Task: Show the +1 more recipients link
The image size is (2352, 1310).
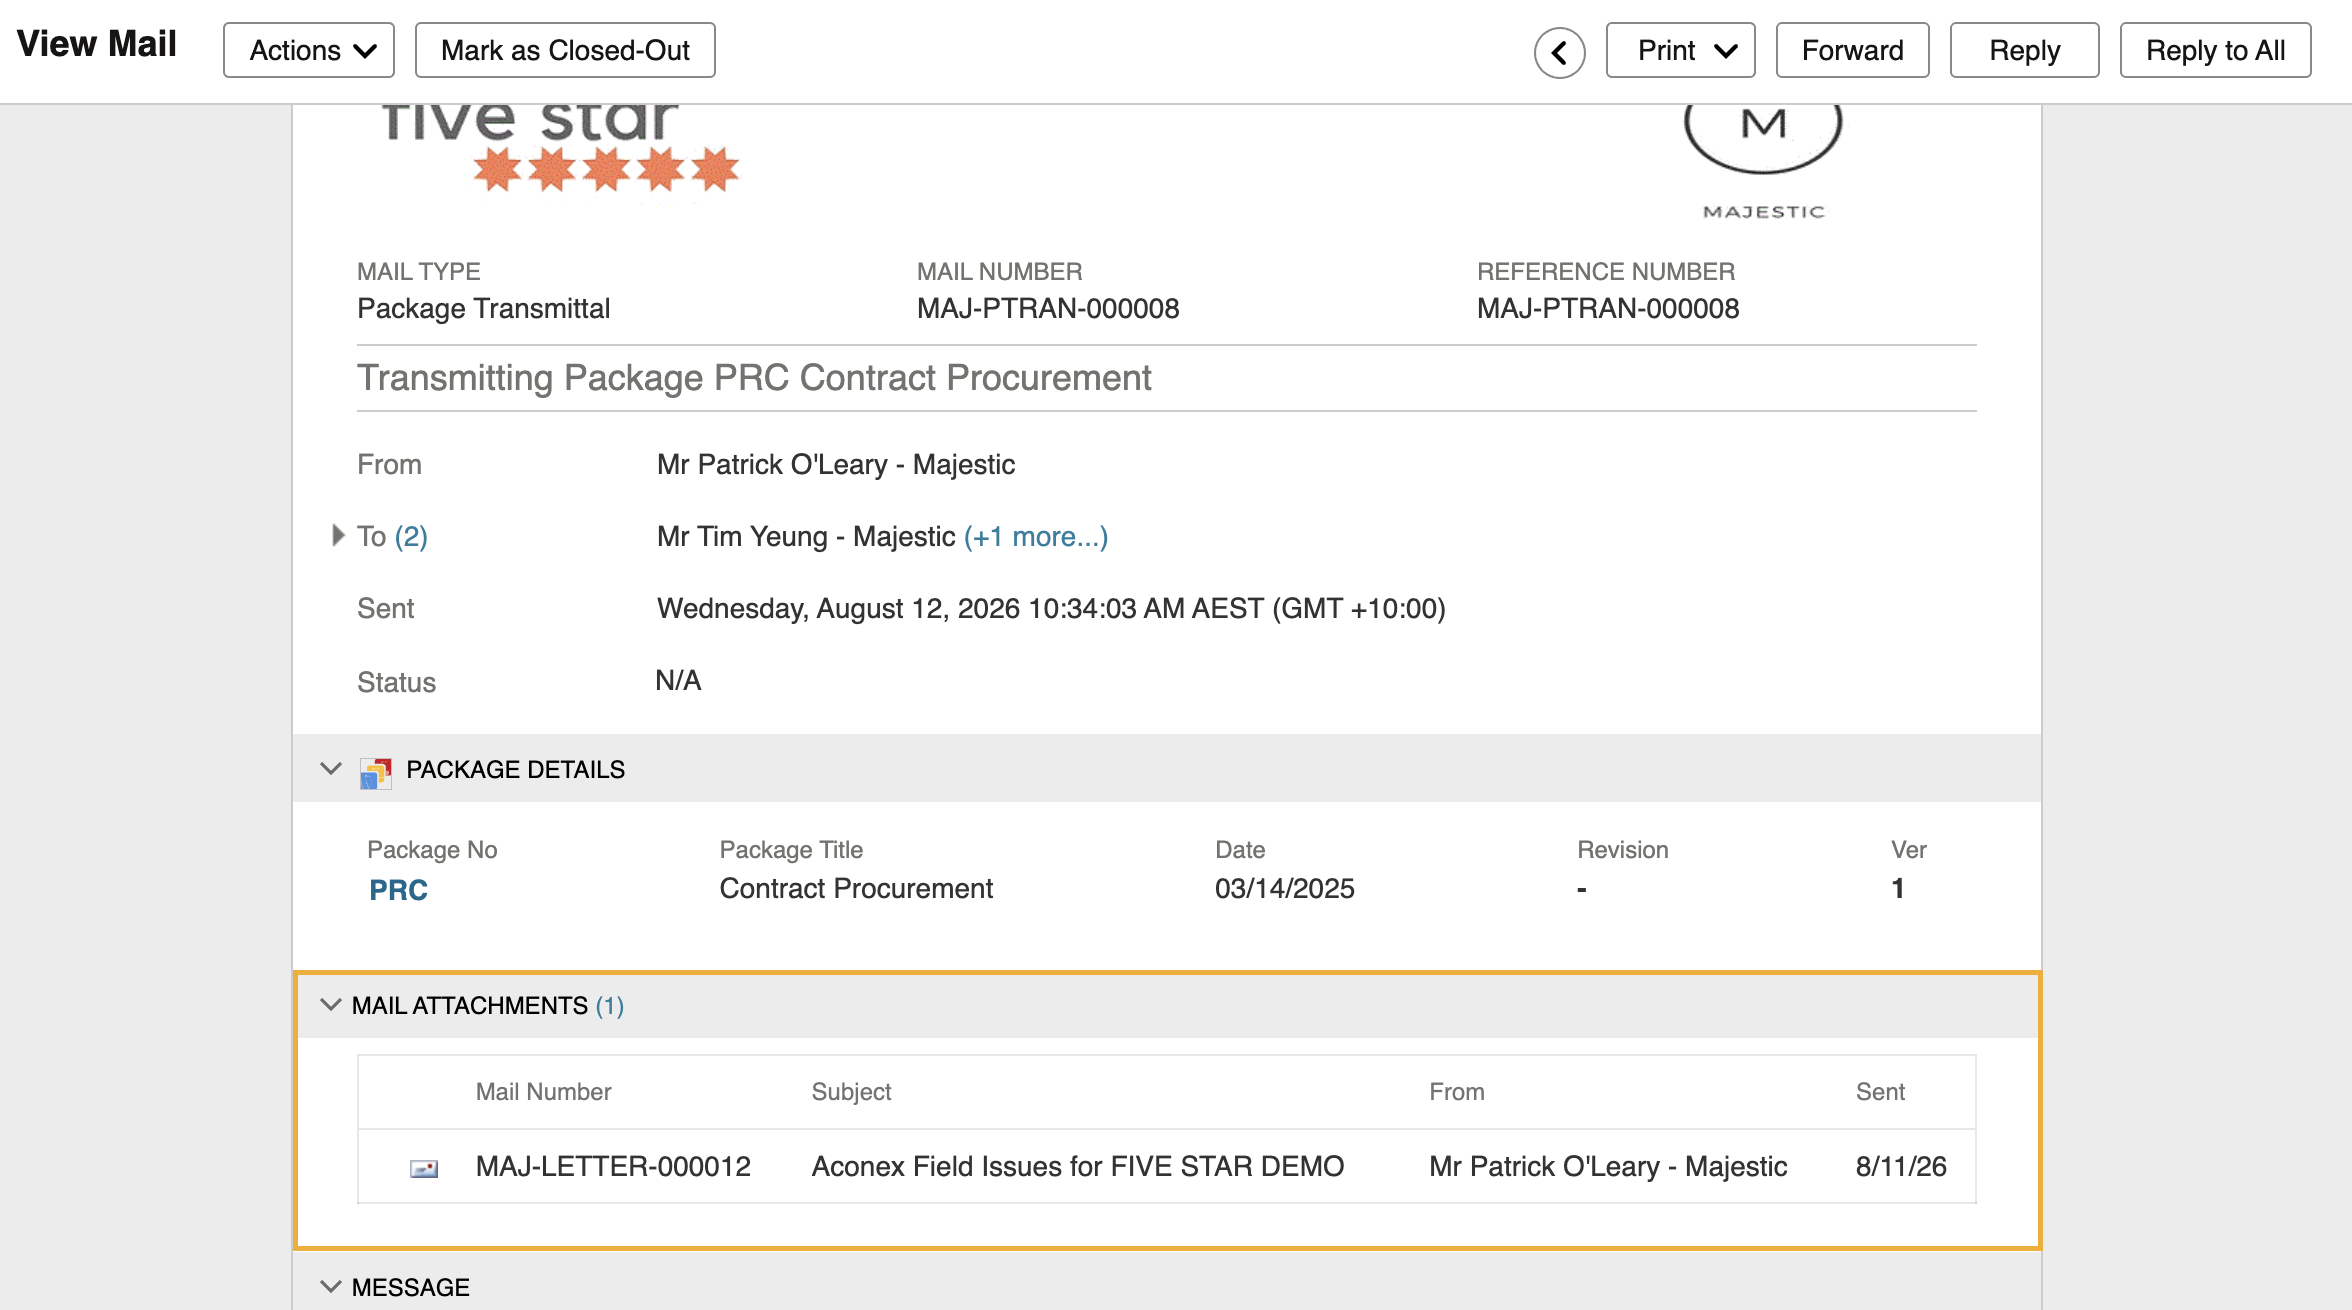Action: pyautogui.click(x=1036, y=537)
